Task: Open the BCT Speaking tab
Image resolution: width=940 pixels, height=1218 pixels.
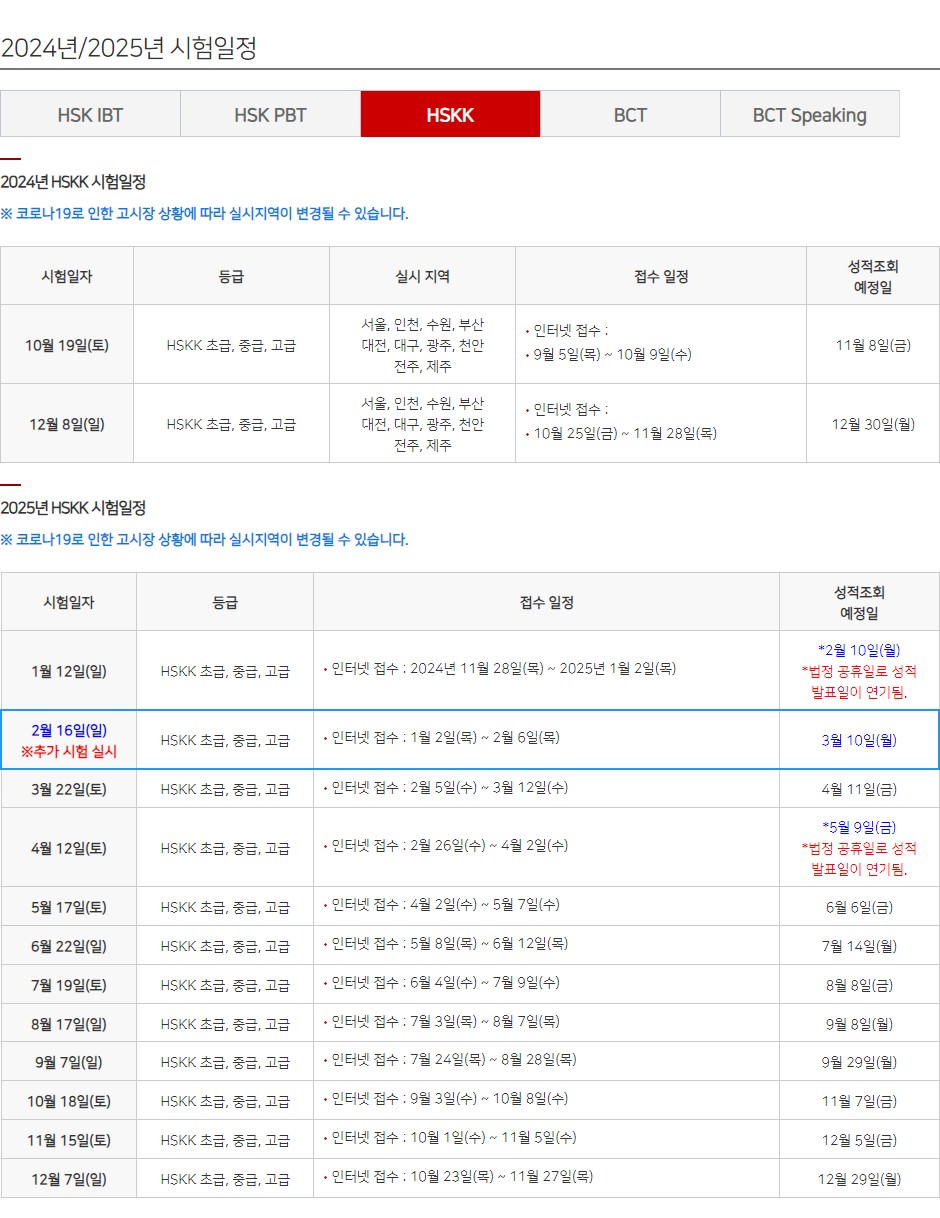Action: coord(810,114)
